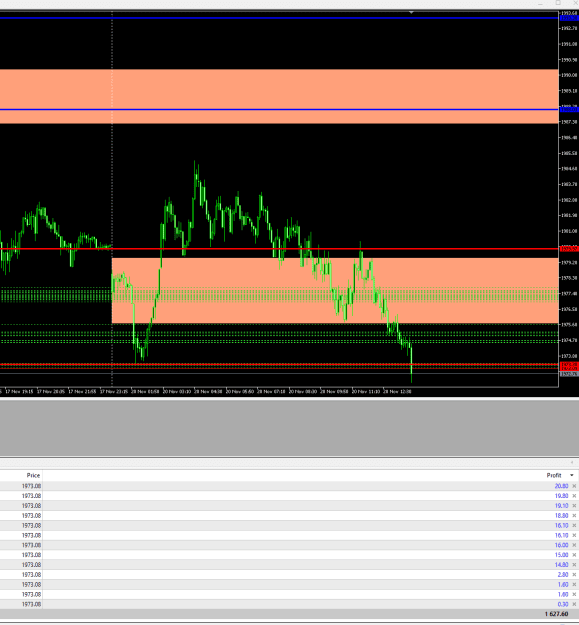Close the position with profit 2.80
This screenshot has height=625, width=579.
click(x=574, y=575)
